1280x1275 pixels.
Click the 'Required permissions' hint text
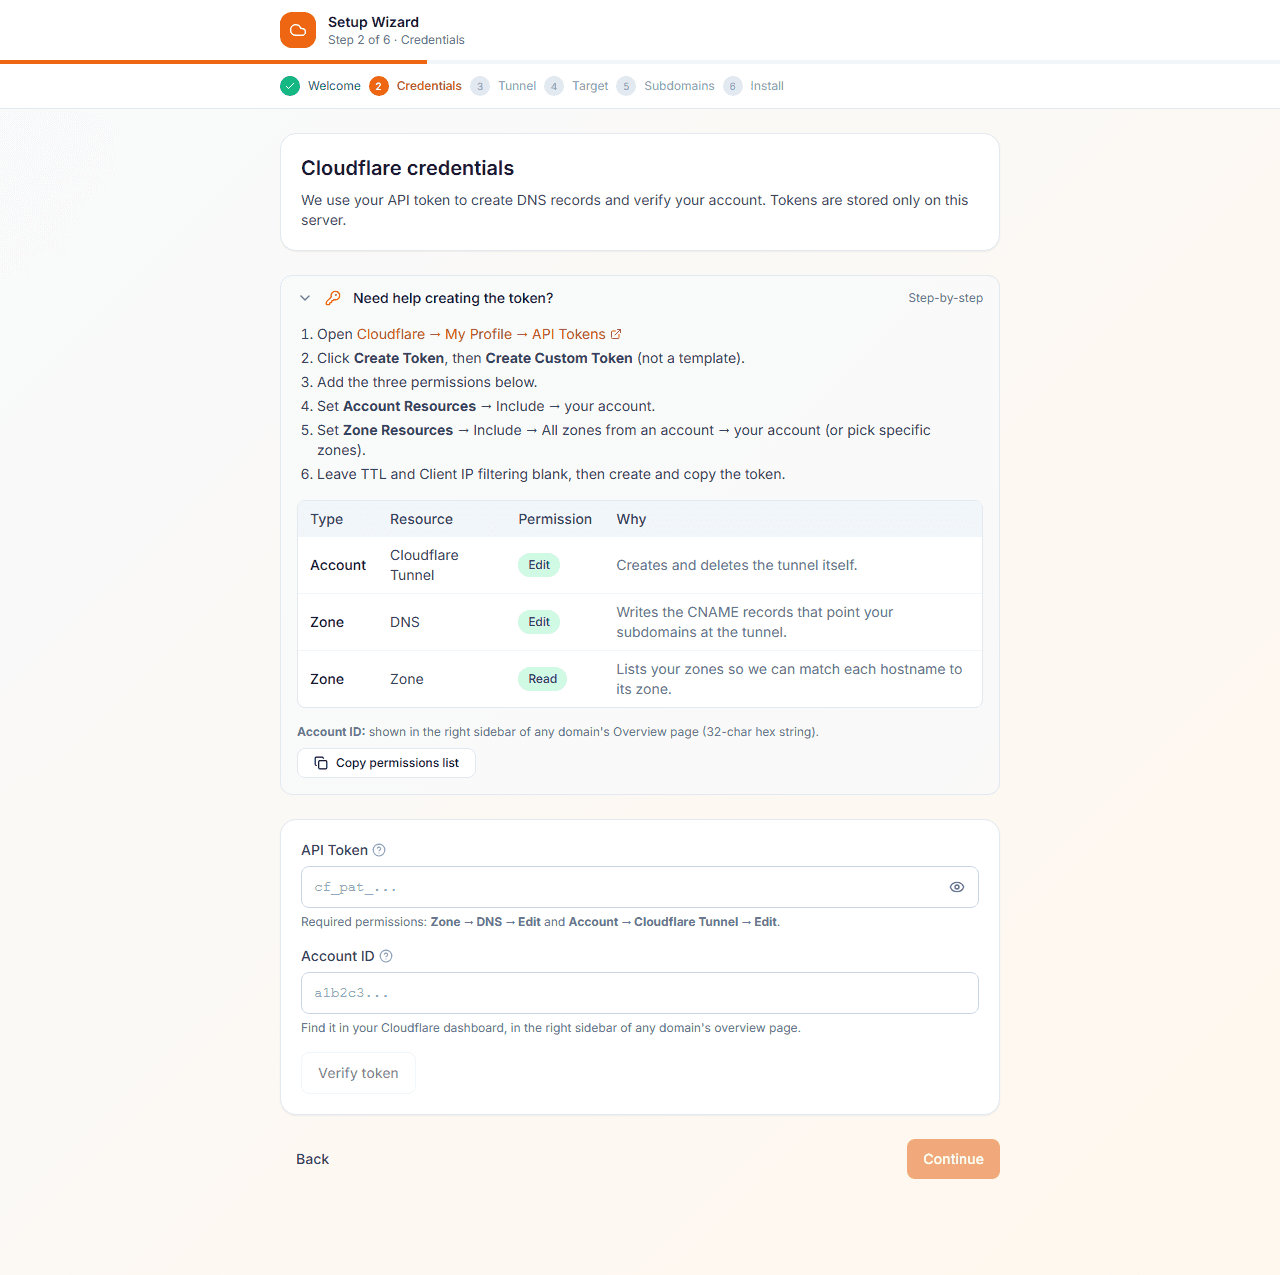tap(540, 922)
